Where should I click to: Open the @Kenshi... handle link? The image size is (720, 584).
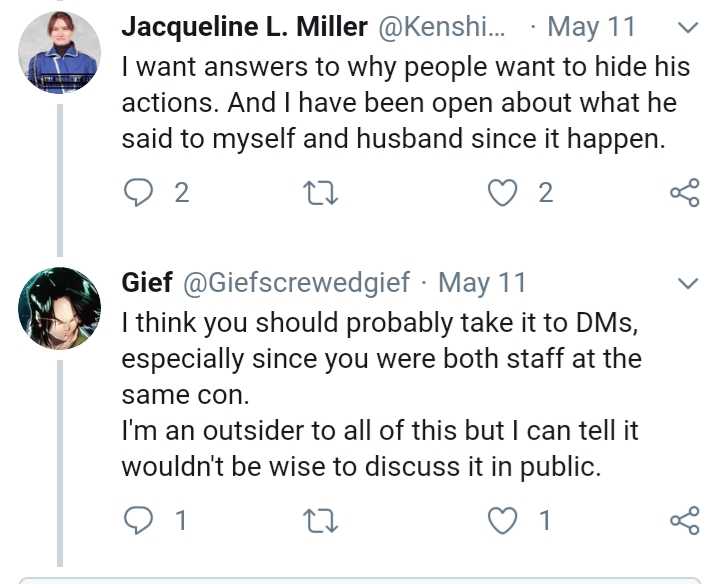442,27
